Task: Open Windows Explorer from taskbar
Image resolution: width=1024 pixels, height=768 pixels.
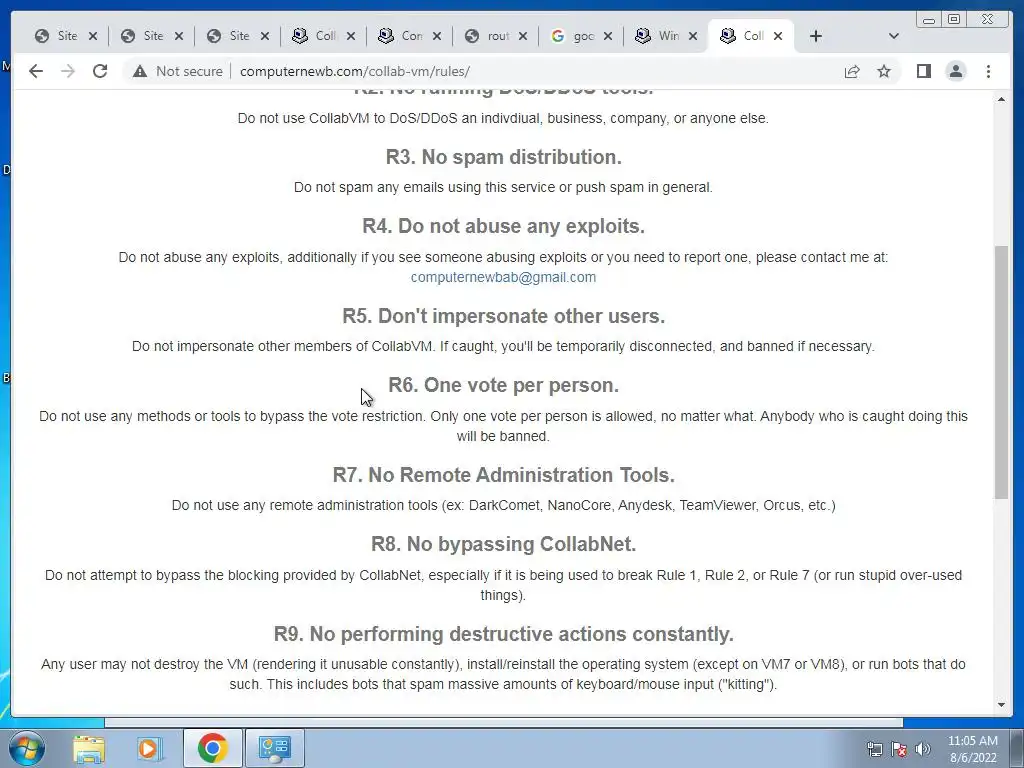Action: point(89,748)
